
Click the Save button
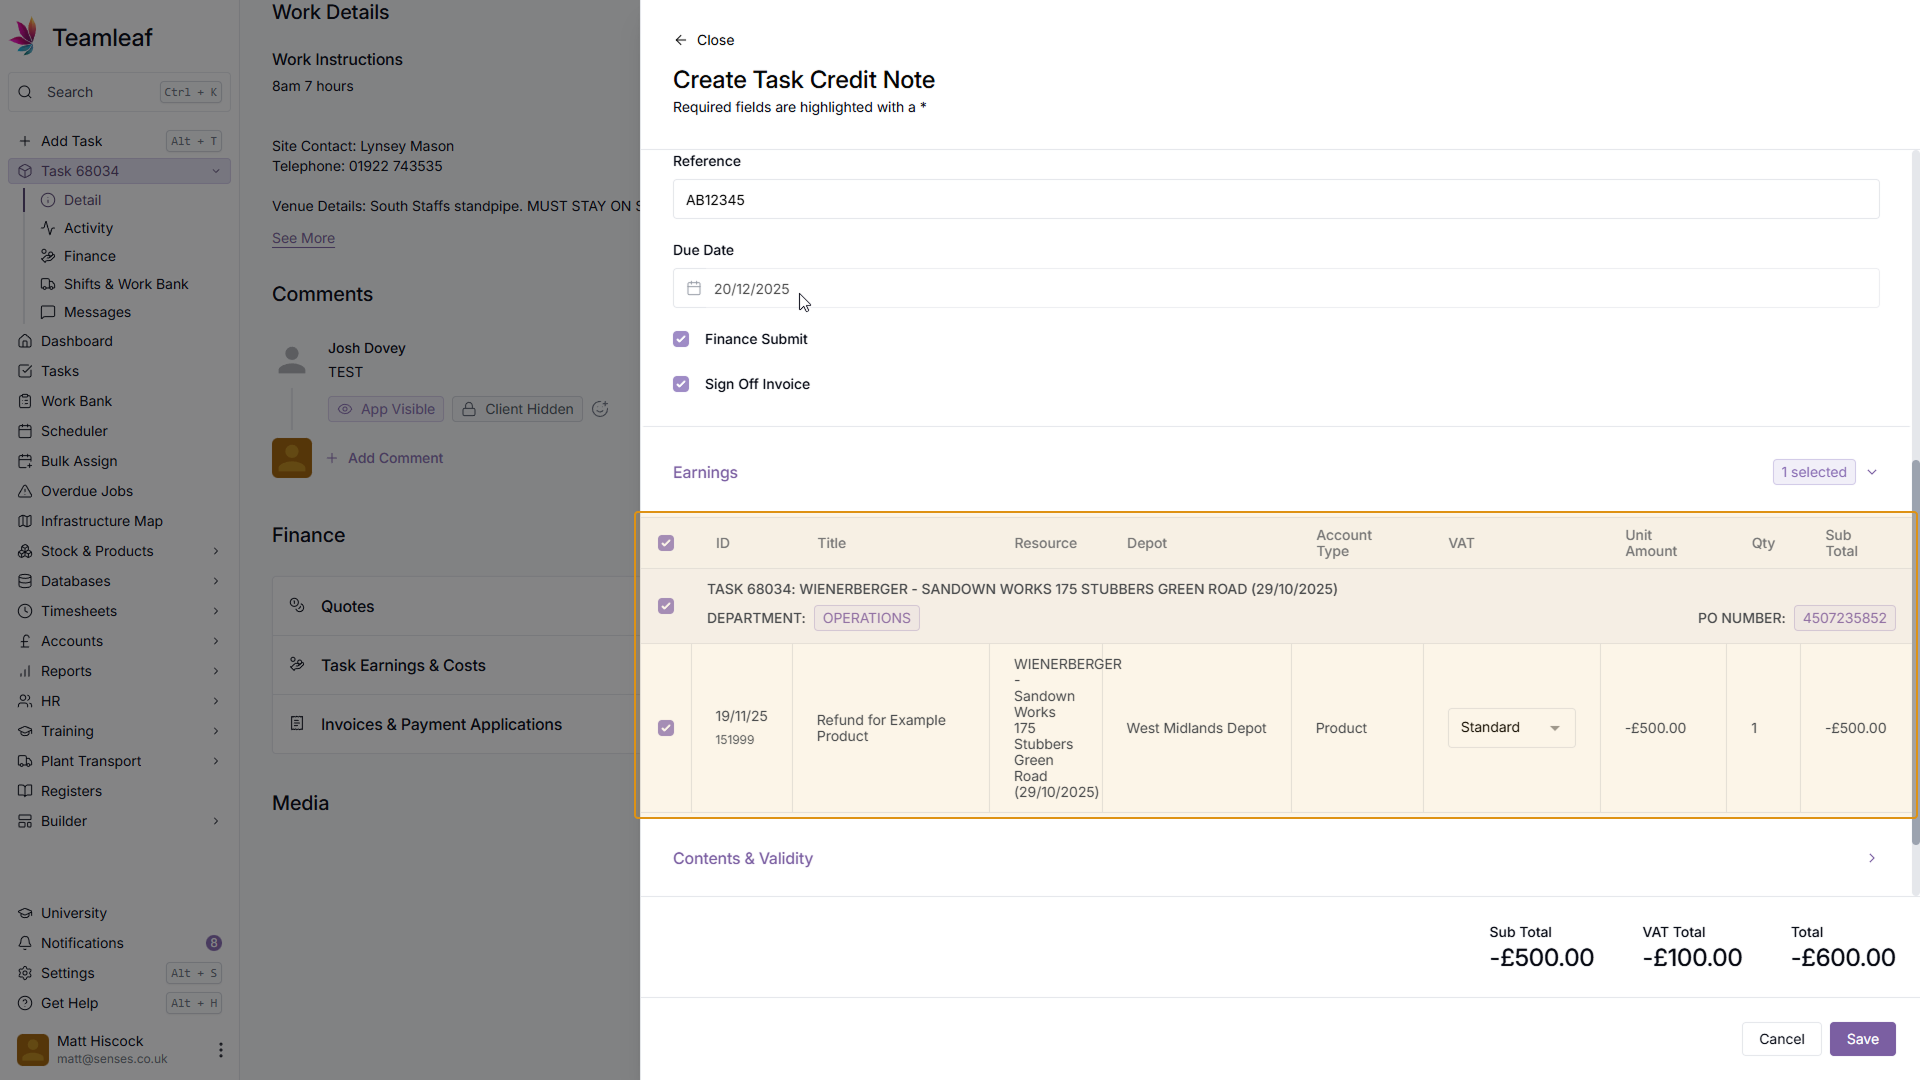coord(1862,1039)
